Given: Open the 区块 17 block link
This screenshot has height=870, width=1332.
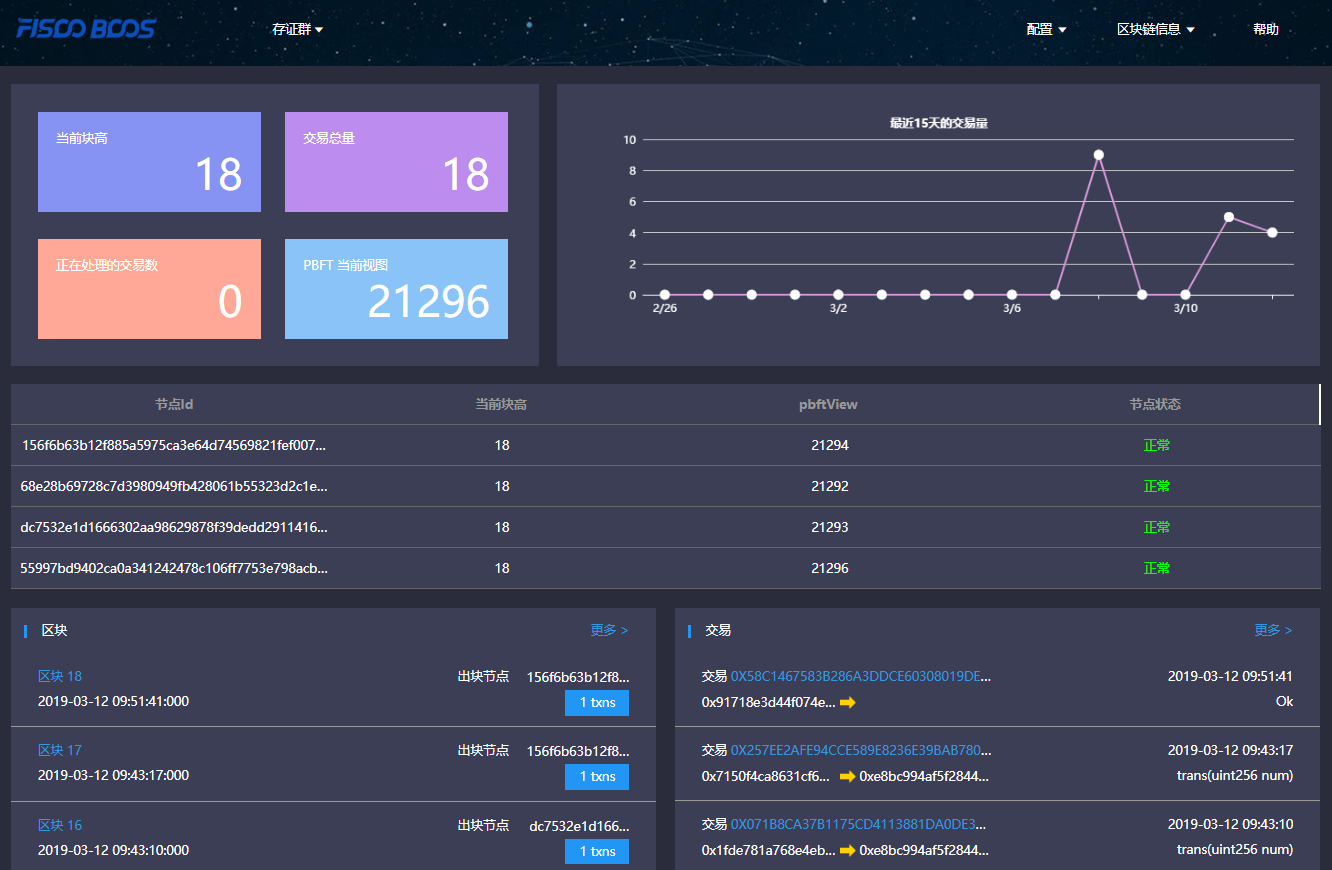Looking at the screenshot, I should [60, 750].
